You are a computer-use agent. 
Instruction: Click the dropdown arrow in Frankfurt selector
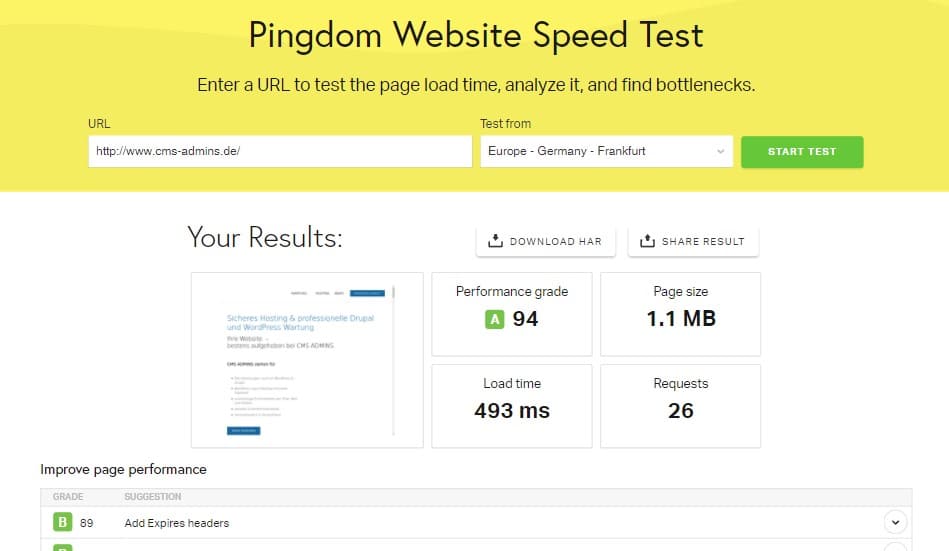[x=720, y=151]
